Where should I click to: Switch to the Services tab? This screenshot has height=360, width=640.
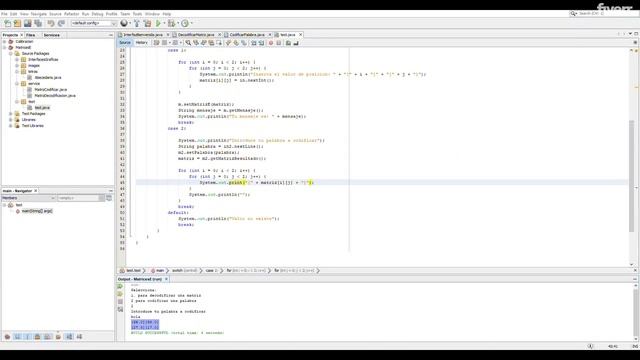tap(52, 35)
